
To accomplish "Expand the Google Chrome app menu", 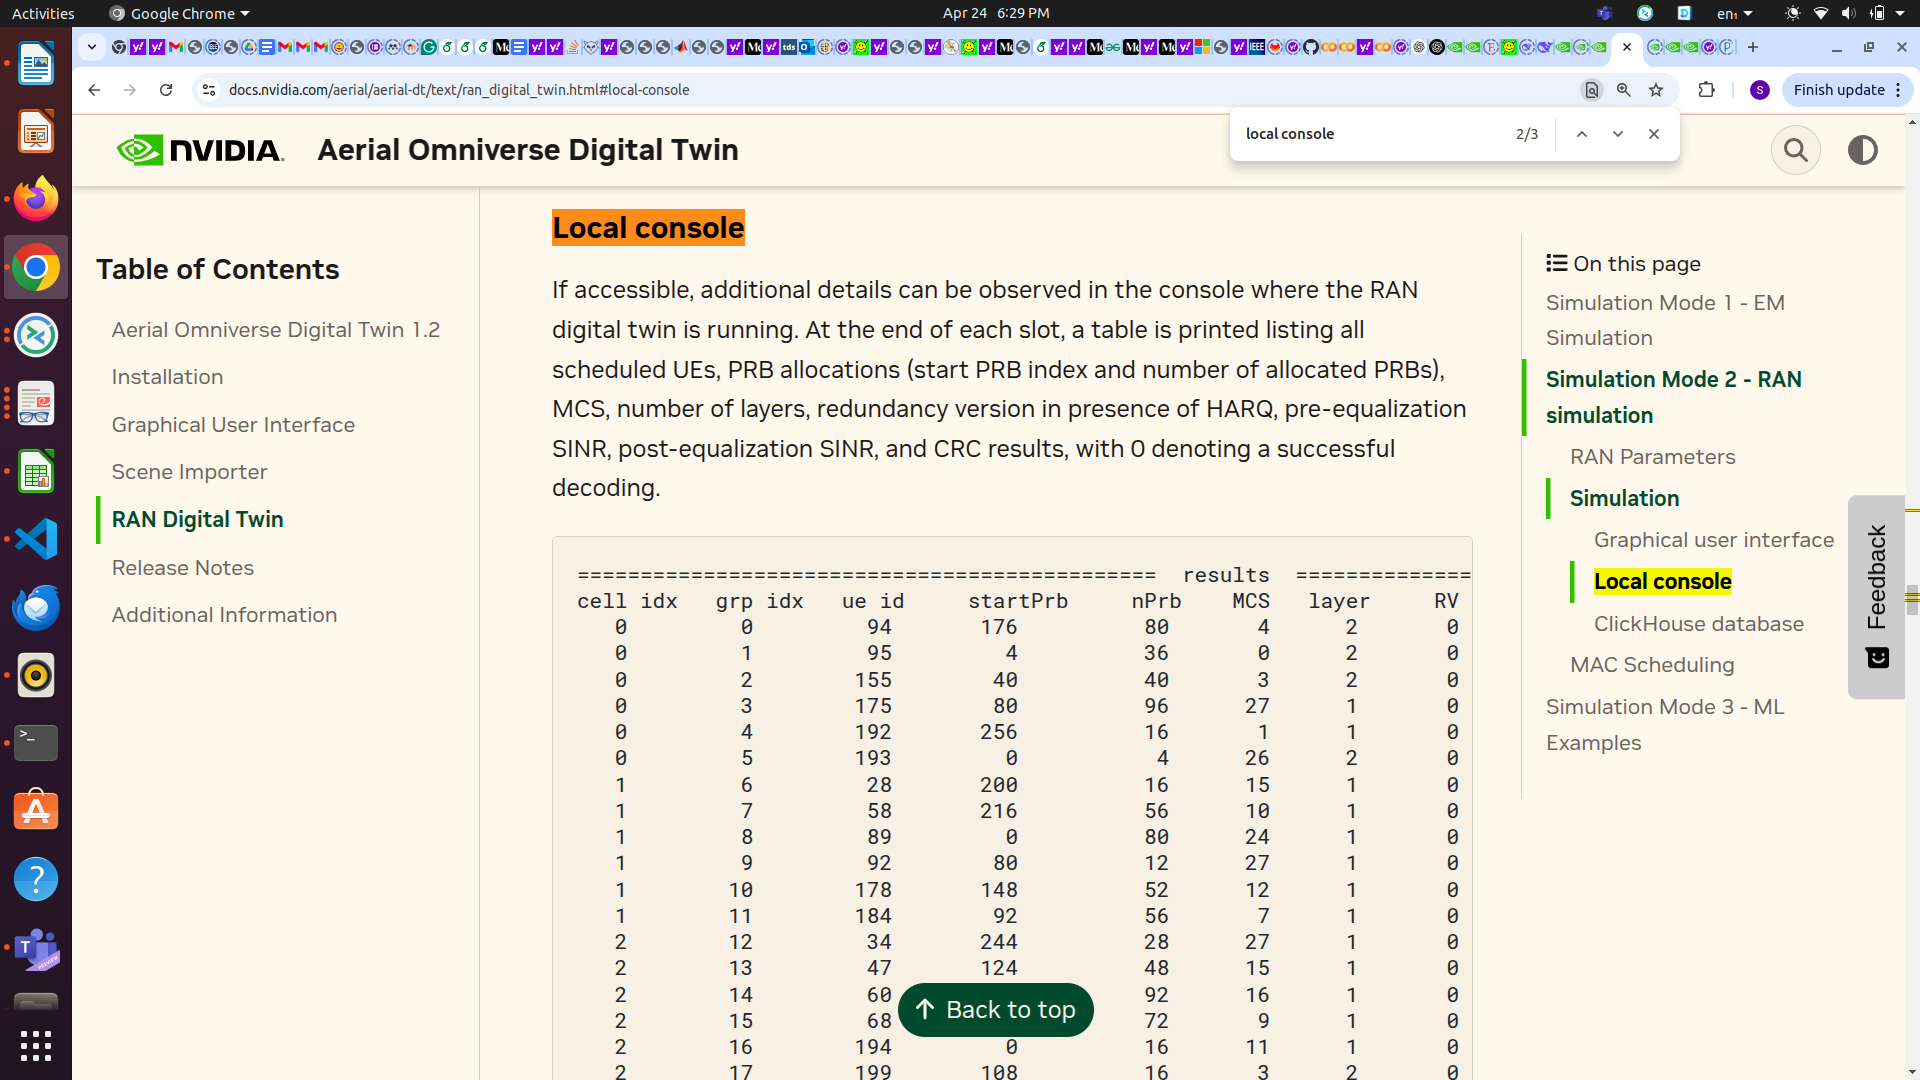I will [180, 13].
